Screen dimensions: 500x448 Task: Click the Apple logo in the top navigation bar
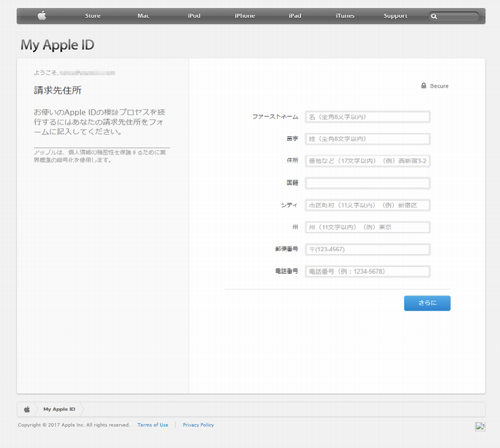(x=42, y=16)
